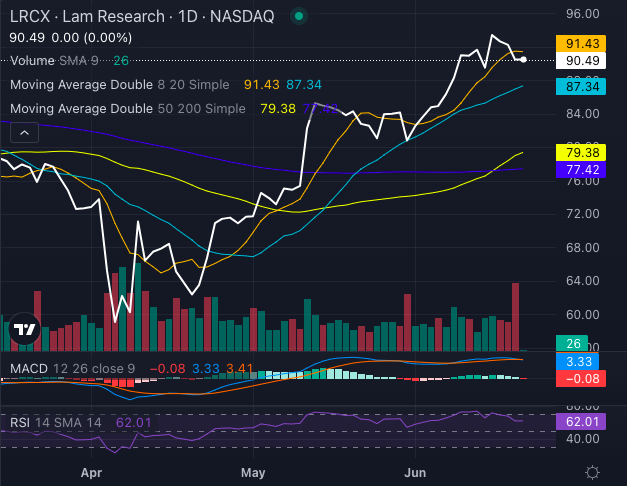Click the tallest red volume bar in June
Image resolution: width=627 pixels, height=486 pixels.
(515, 317)
